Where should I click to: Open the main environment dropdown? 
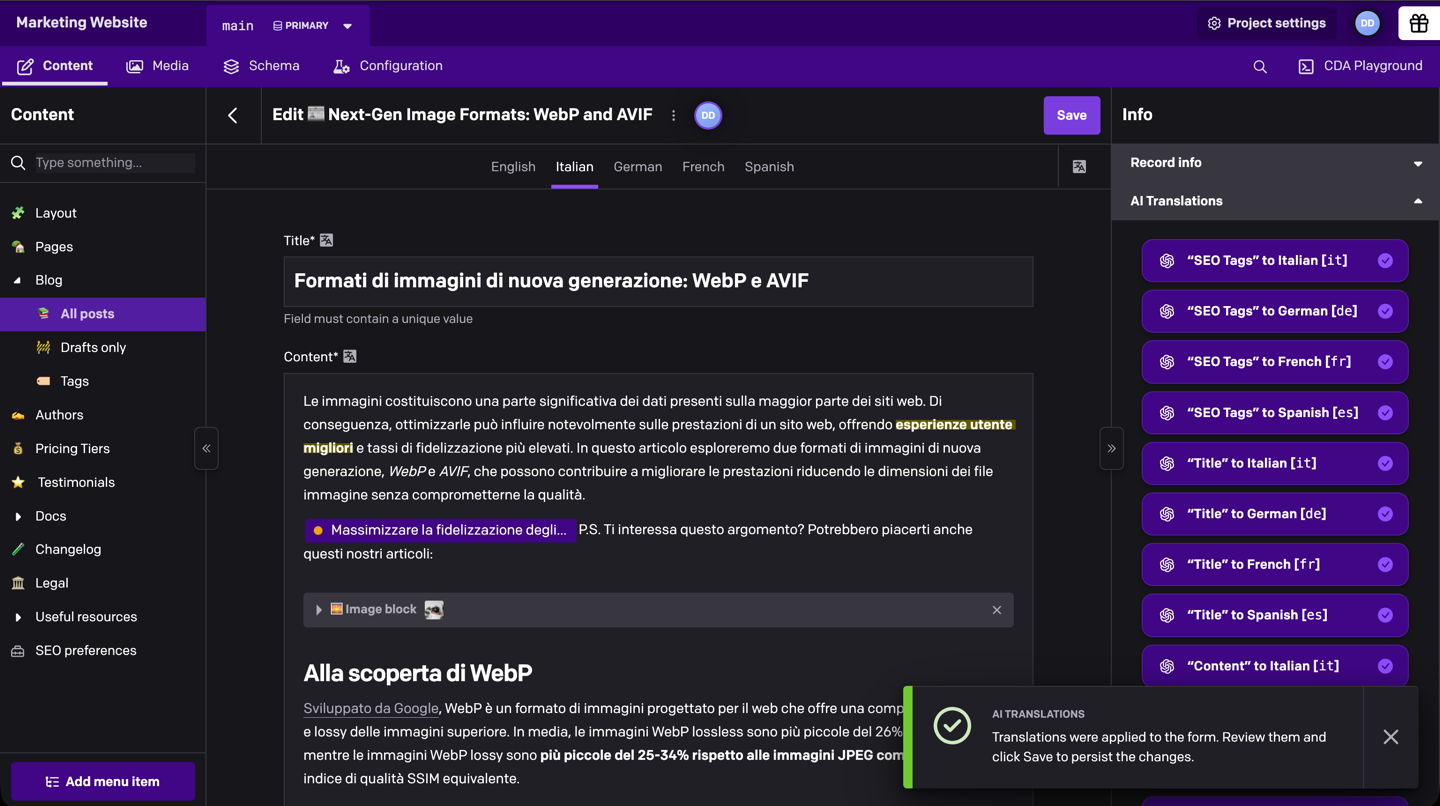click(x=288, y=26)
